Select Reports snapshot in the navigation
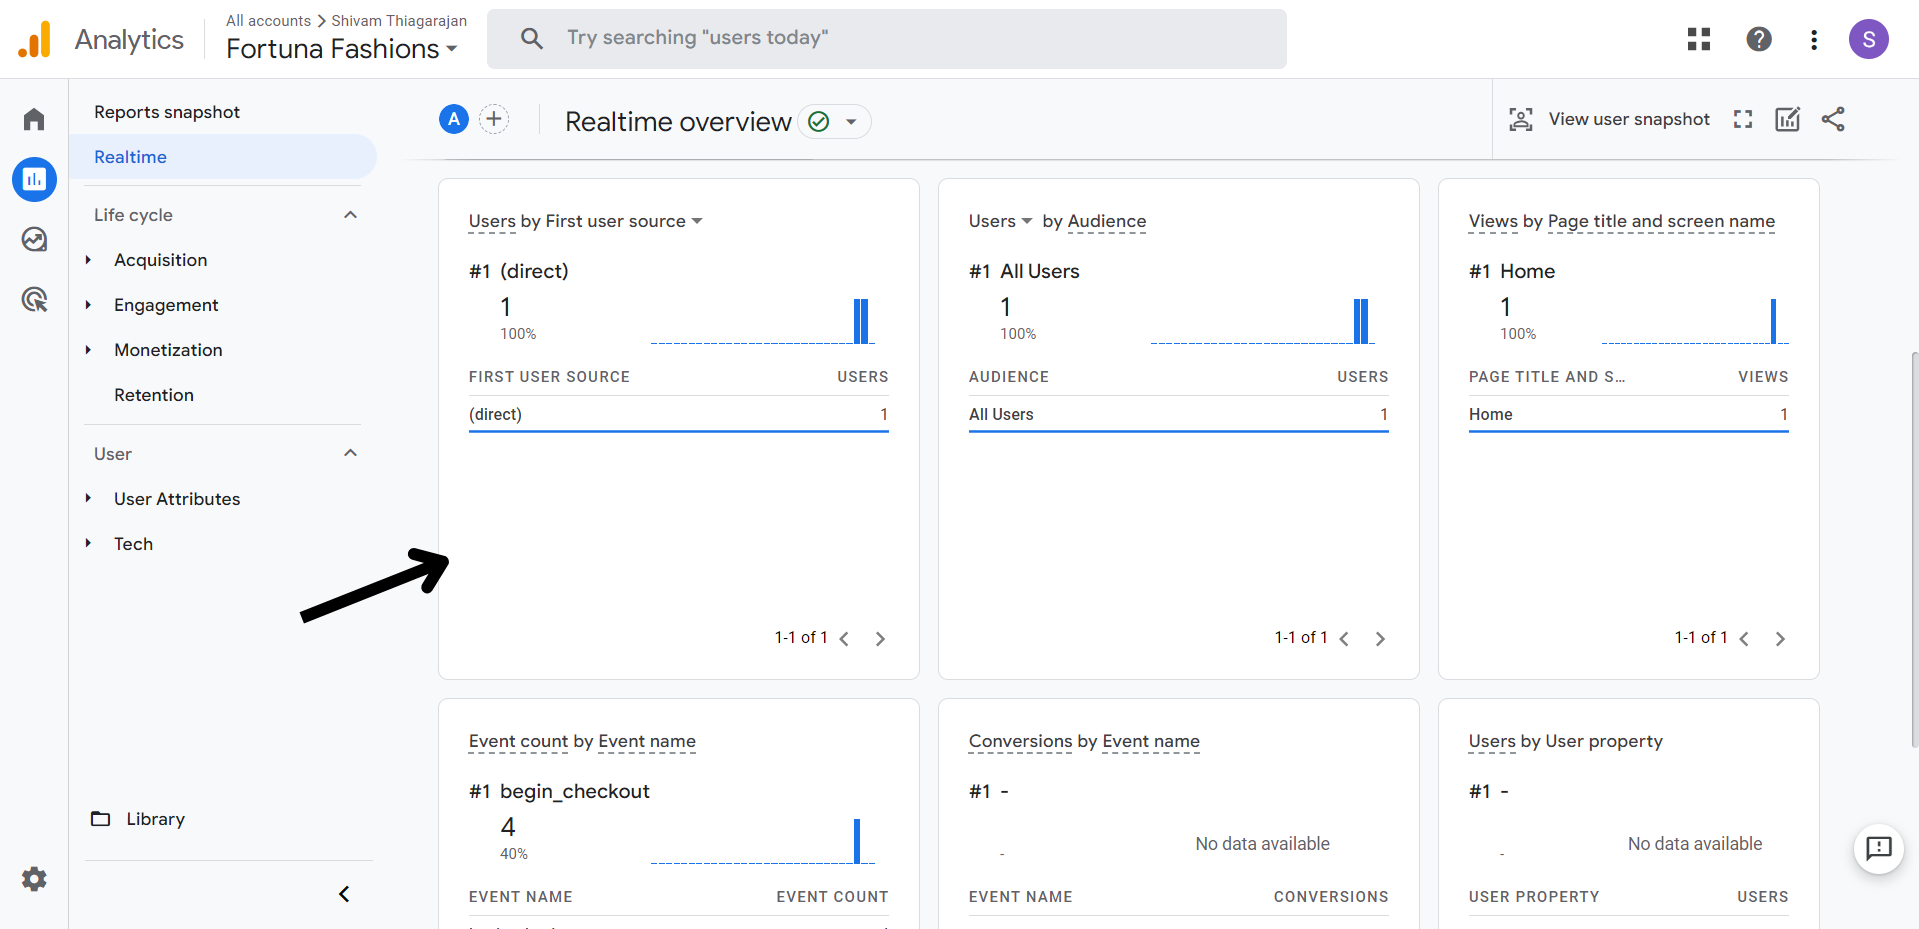 coord(167,111)
